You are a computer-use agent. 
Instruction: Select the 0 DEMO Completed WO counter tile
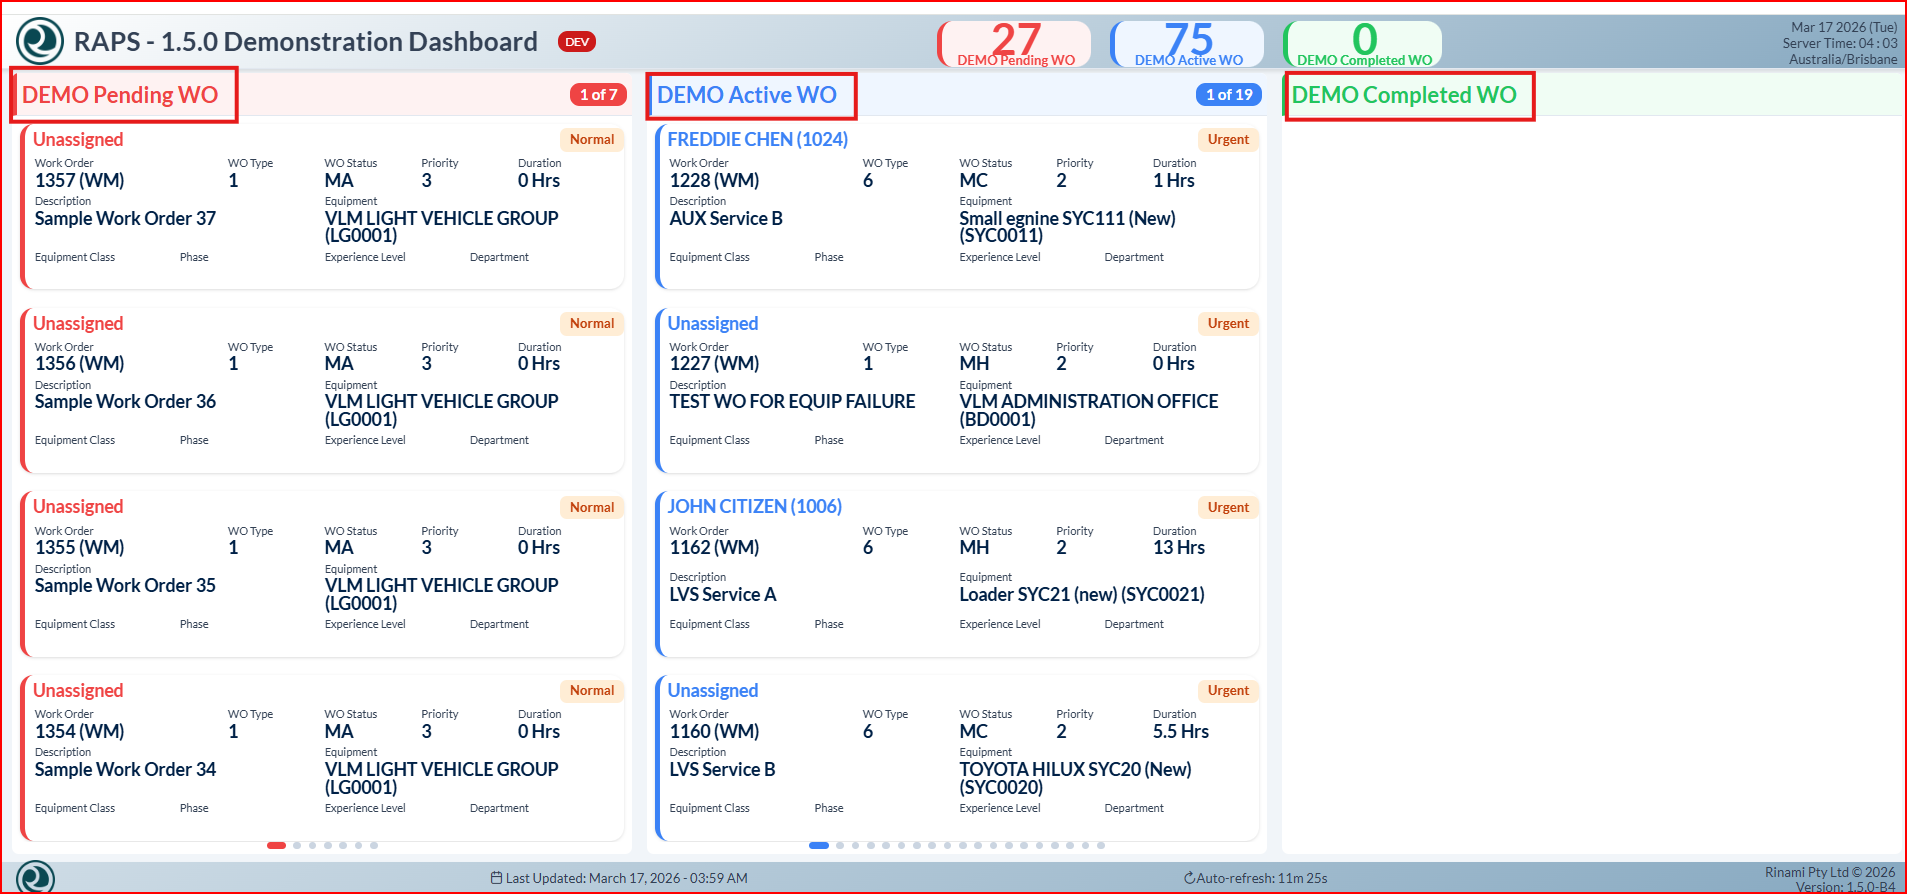pos(1364,45)
